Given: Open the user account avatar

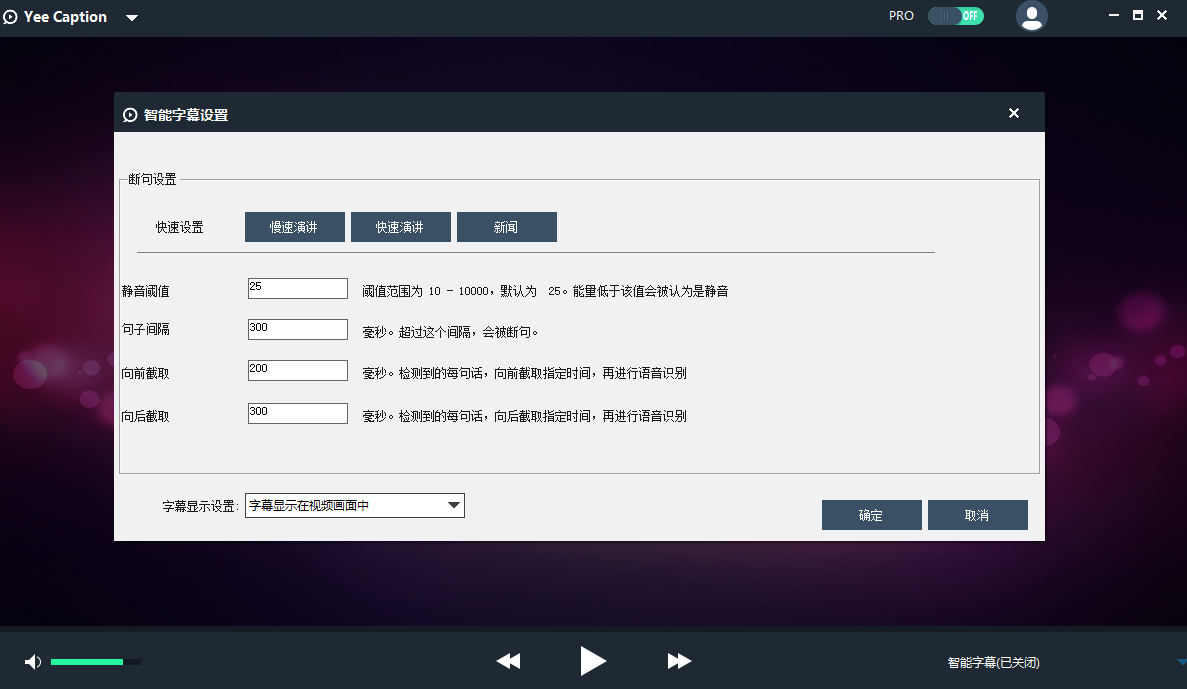Looking at the screenshot, I should click(1031, 16).
